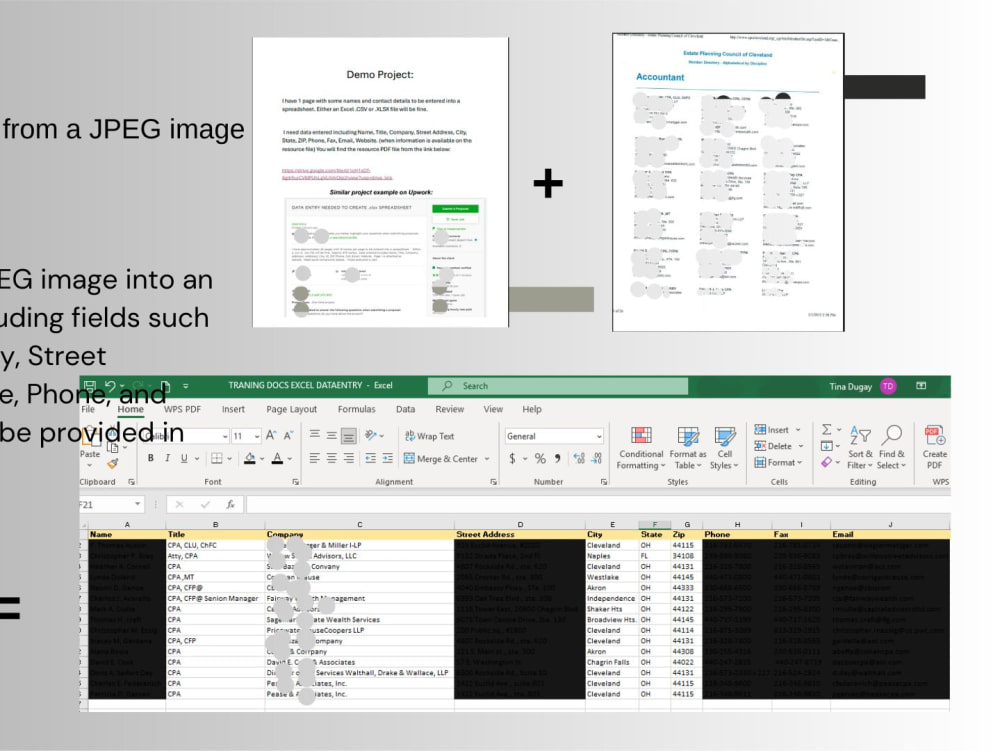Click Merge & Center button
This screenshot has width=1000, height=751.
(x=441, y=458)
